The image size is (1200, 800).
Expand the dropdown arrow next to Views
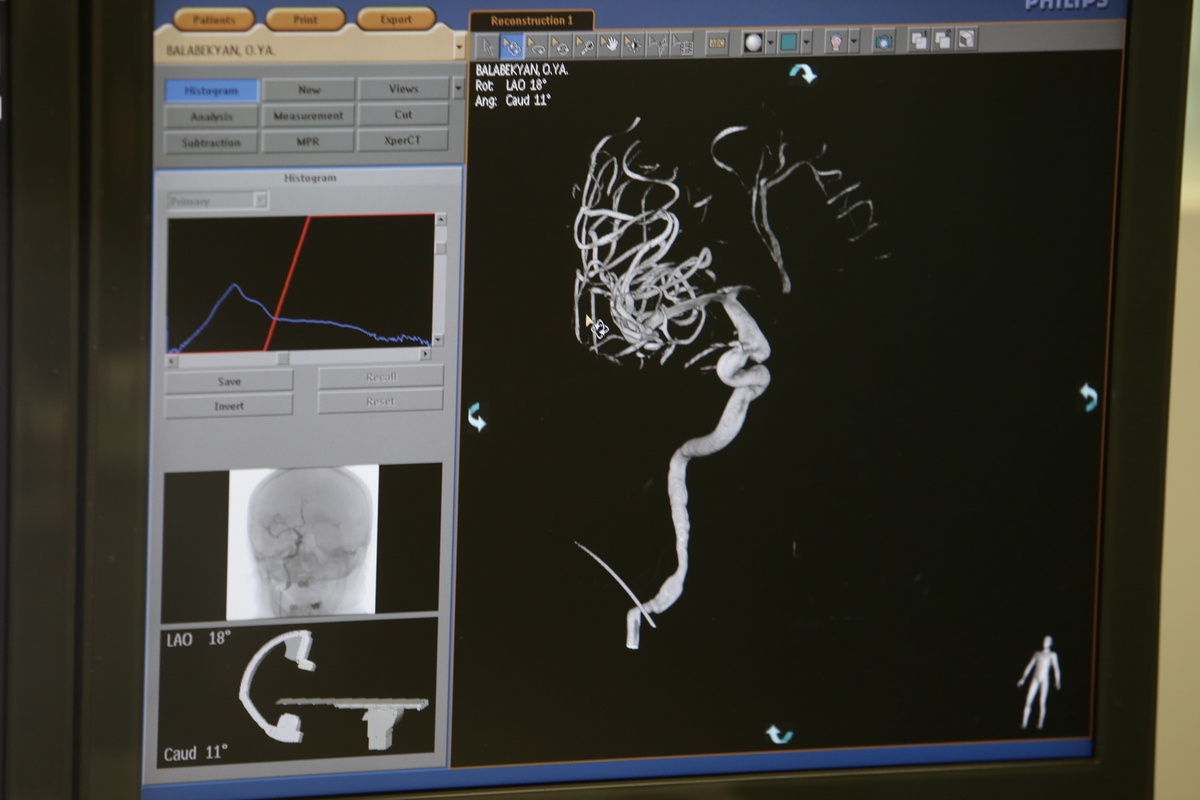coord(458,88)
